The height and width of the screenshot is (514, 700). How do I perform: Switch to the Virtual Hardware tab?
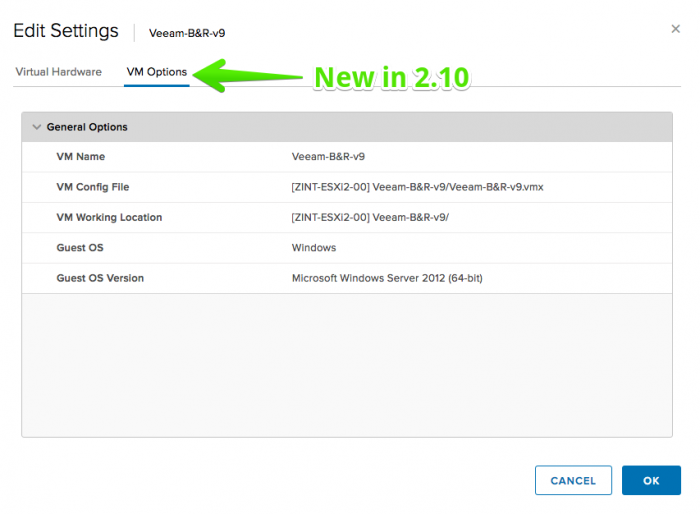click(58, 72)
